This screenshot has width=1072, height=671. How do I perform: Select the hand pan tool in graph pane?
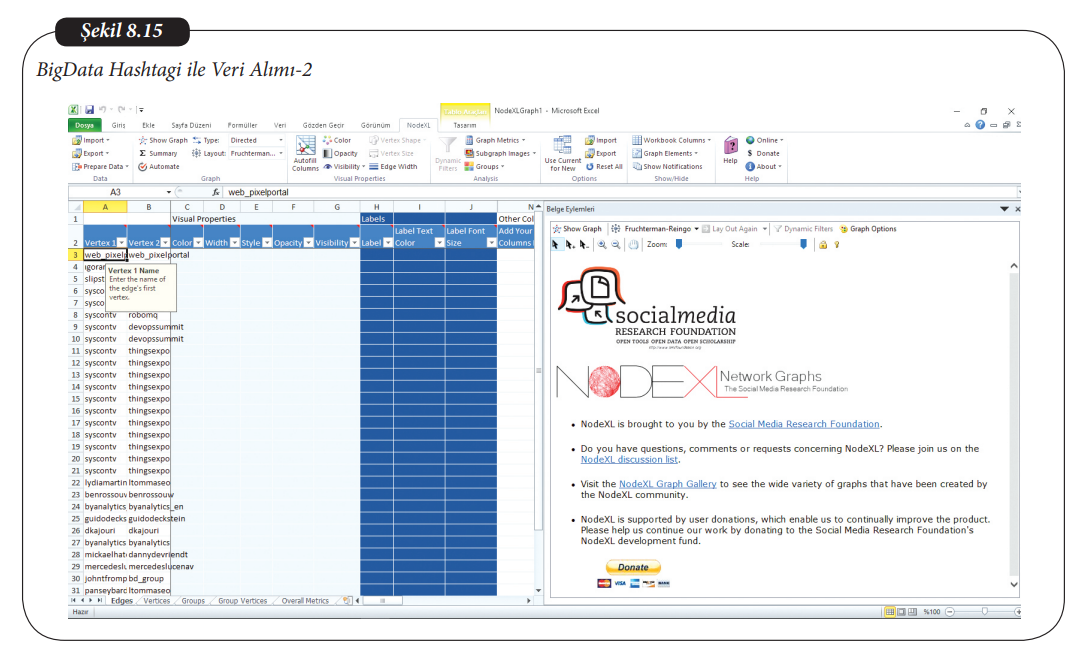[634, 244]
